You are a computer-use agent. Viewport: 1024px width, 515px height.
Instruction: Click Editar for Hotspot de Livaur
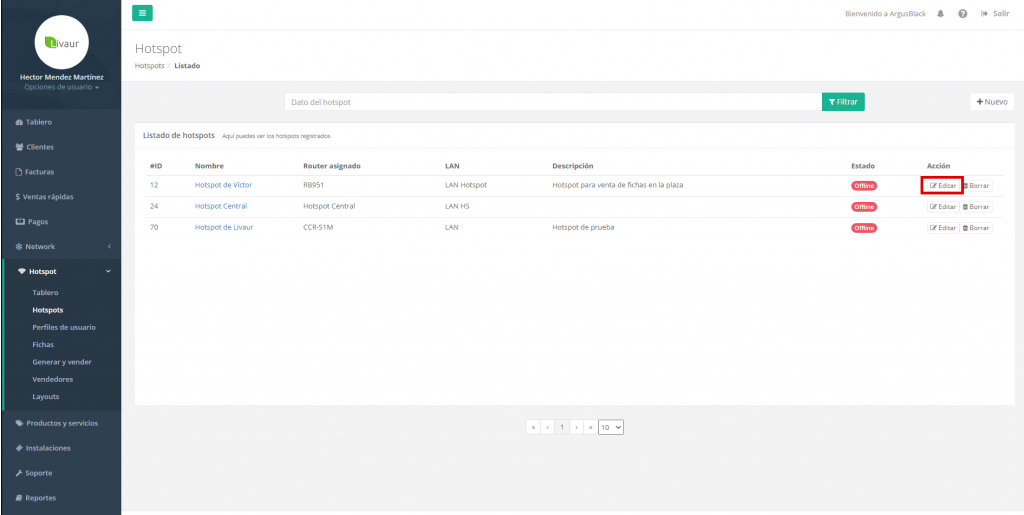pos(943,228)
